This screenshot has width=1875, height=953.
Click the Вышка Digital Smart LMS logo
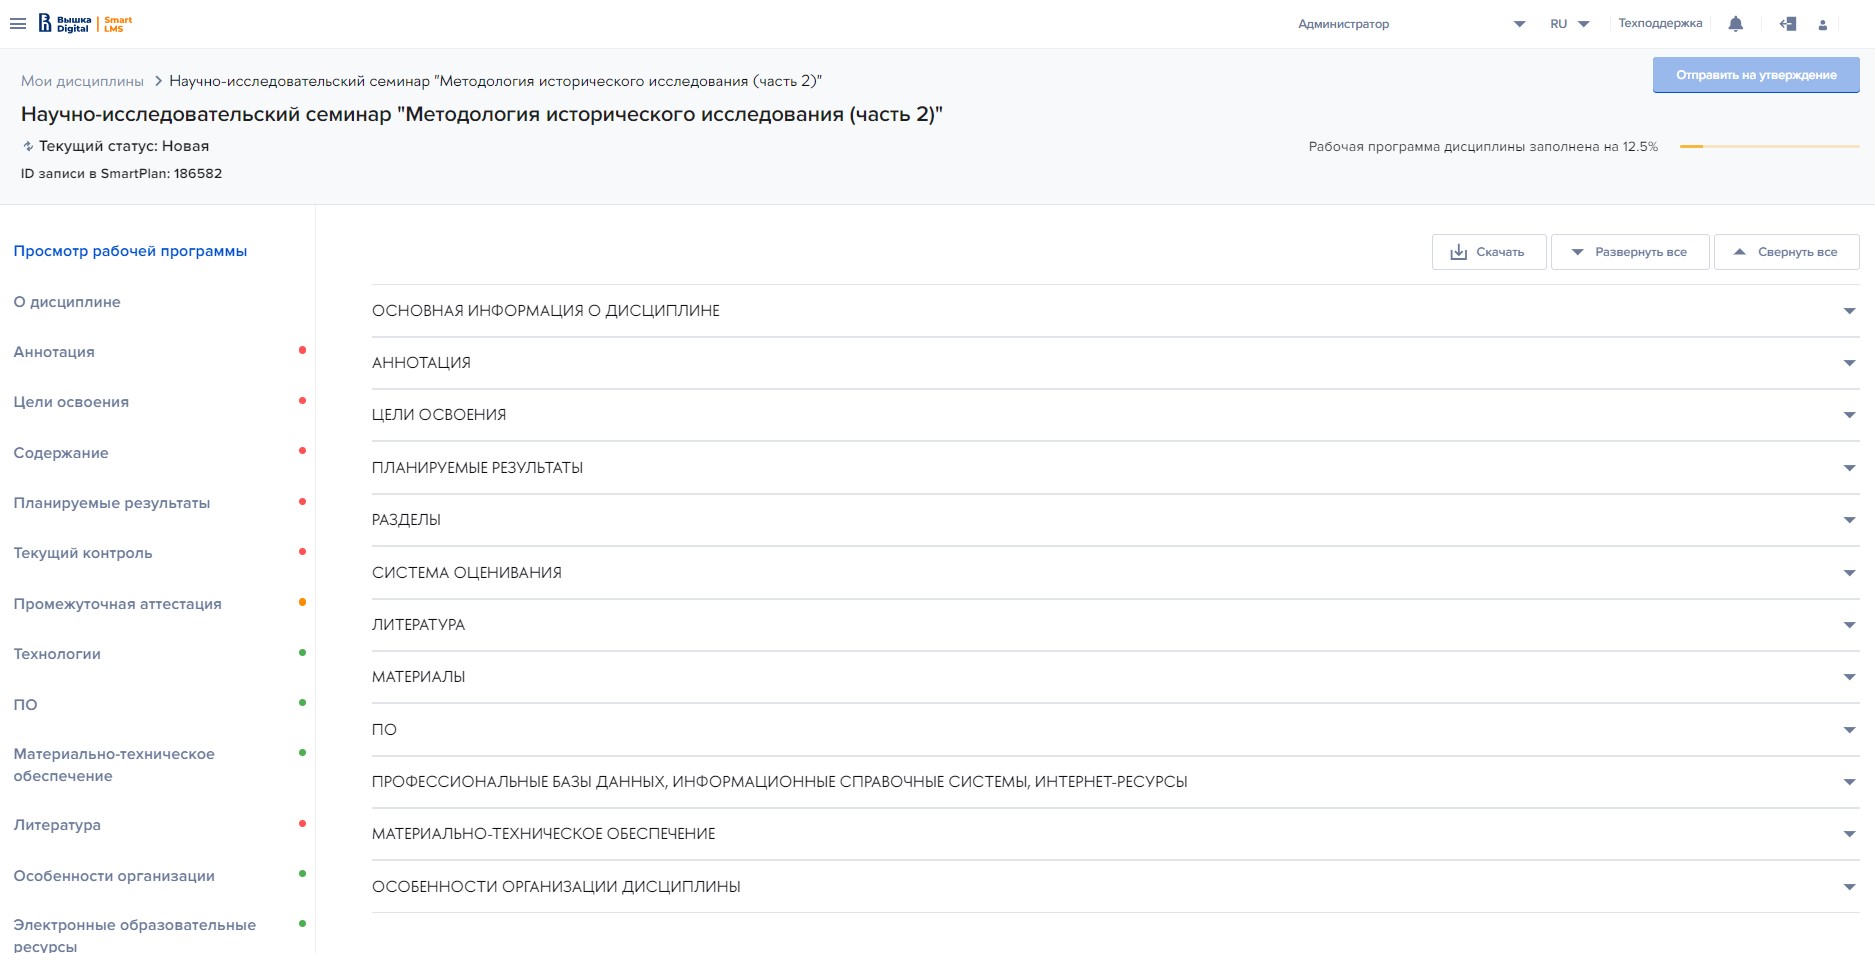(85, 24)
